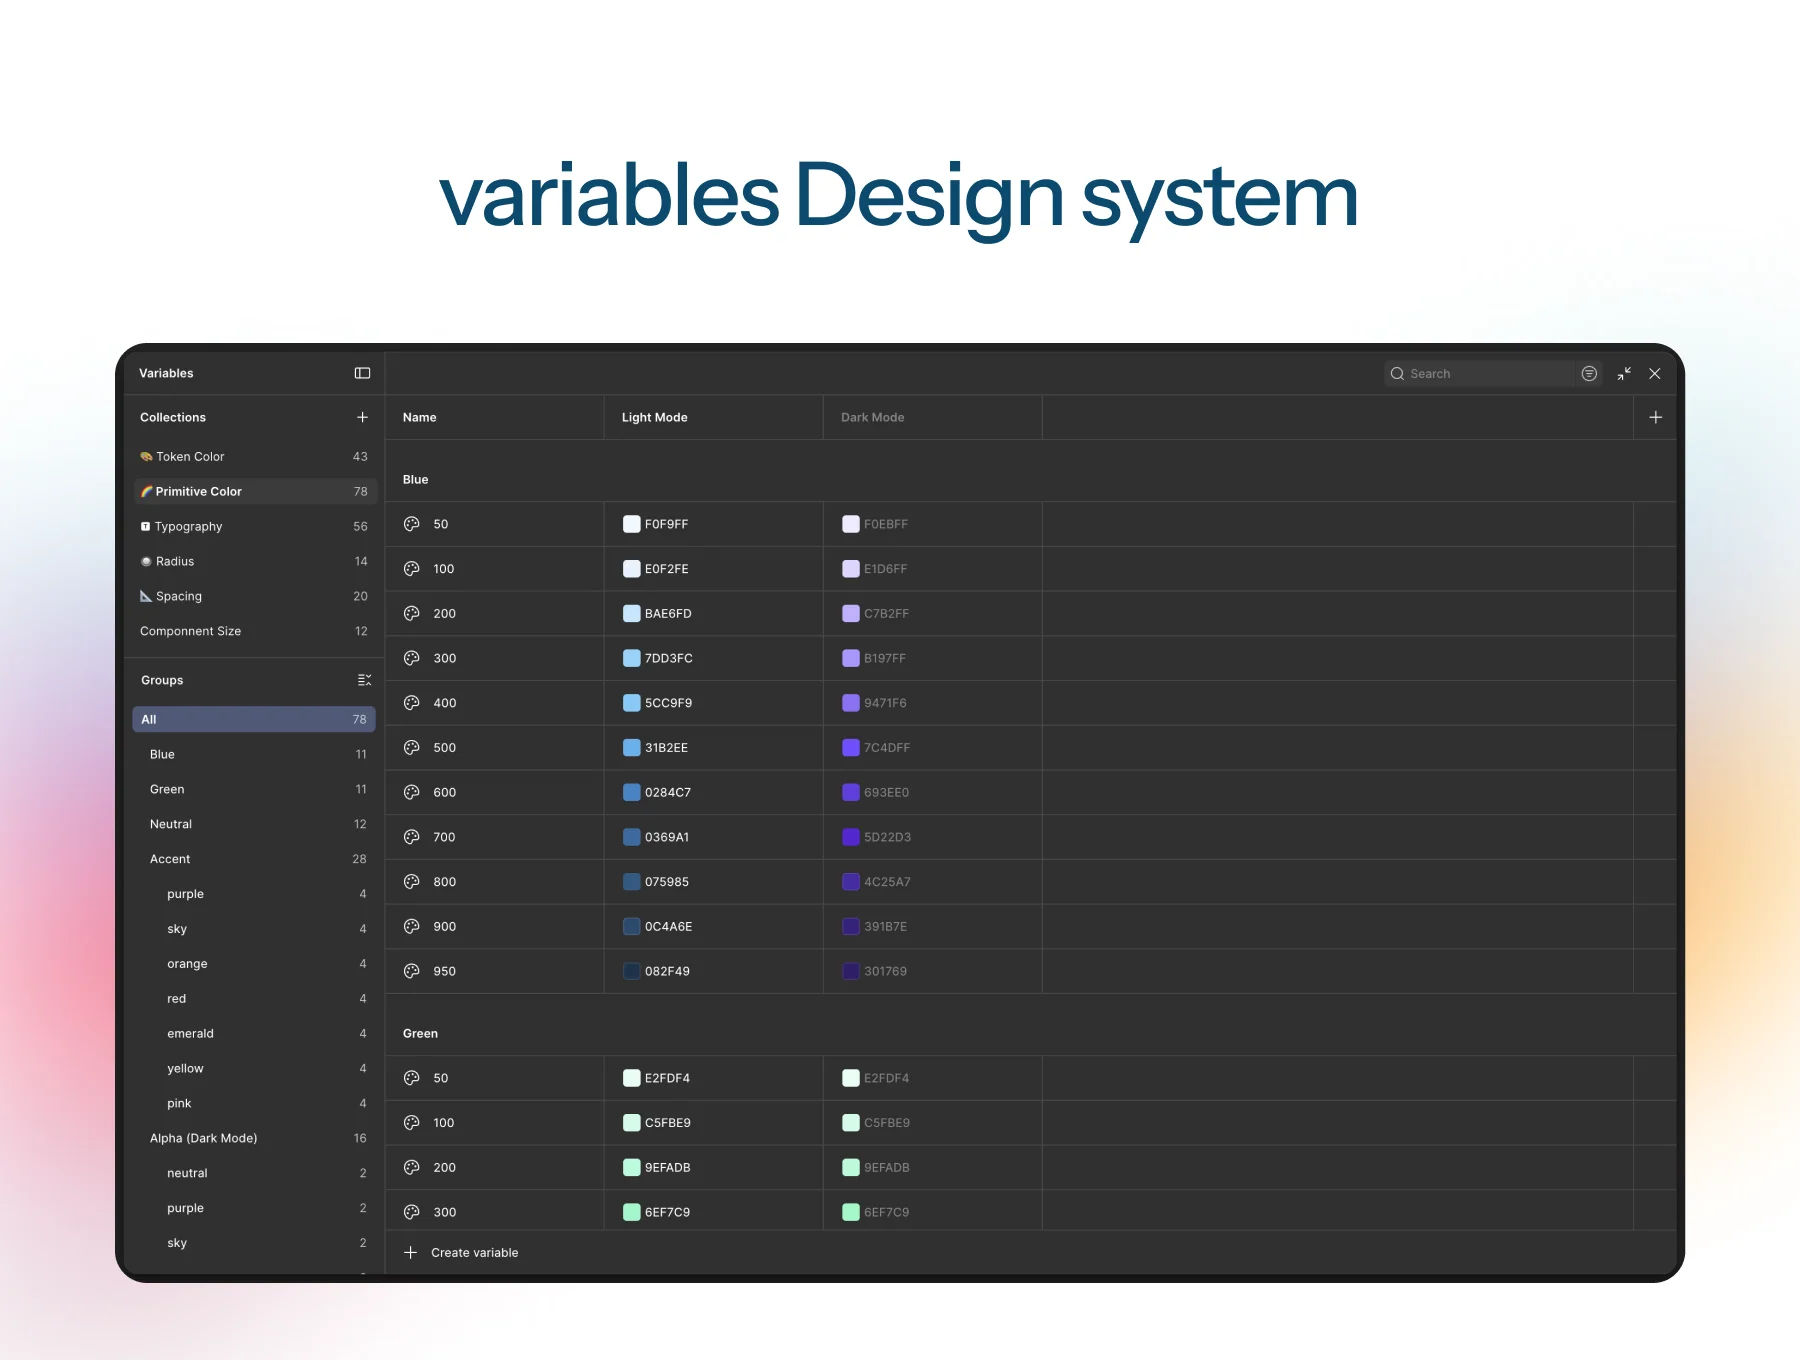
Task: Click the hex value 0284C7
Action: tap(668, 792)
